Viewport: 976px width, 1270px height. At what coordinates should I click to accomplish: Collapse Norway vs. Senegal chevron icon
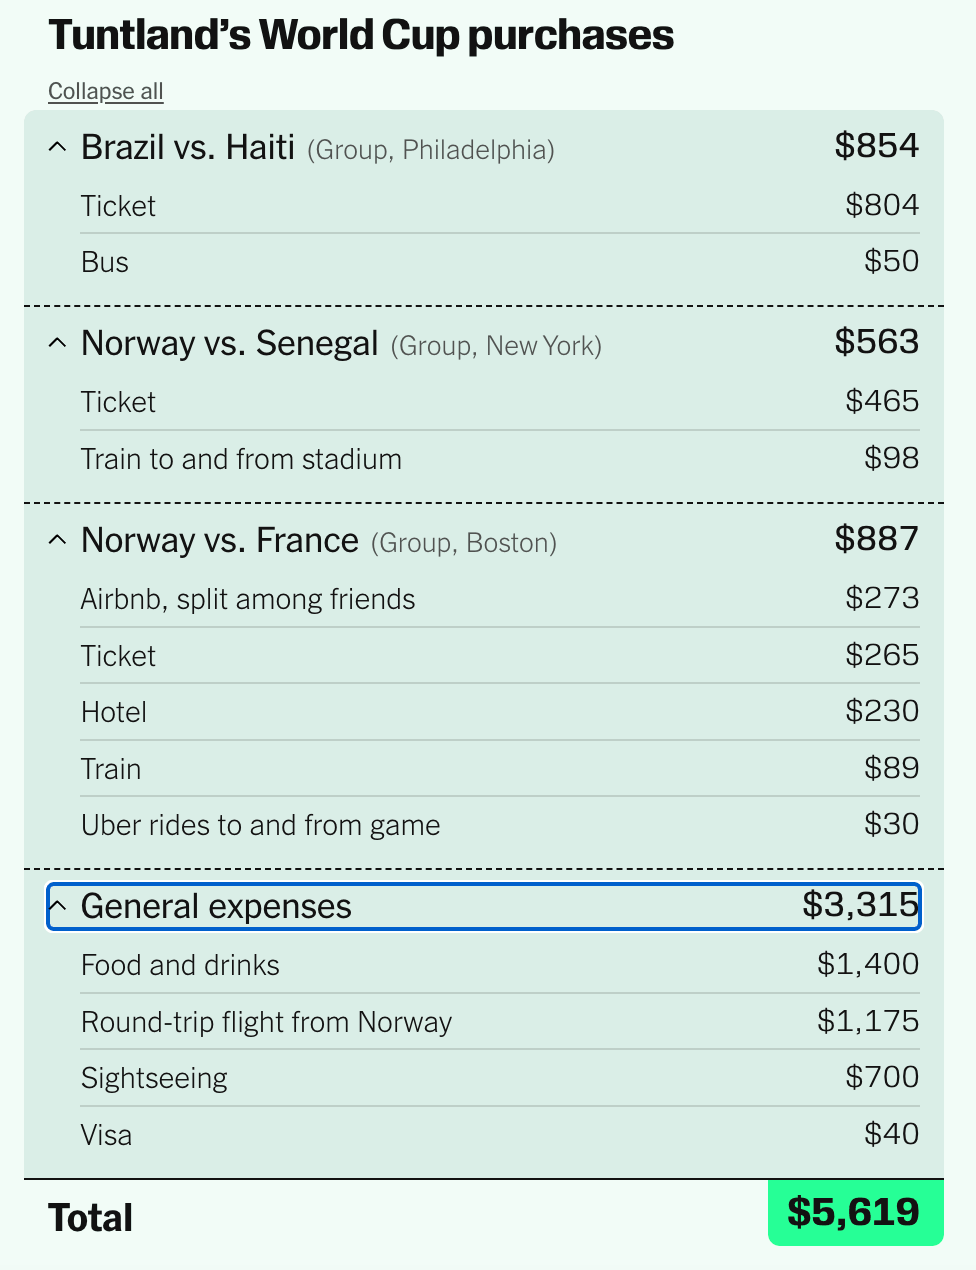pyautogui.click(x=58, y=343)
